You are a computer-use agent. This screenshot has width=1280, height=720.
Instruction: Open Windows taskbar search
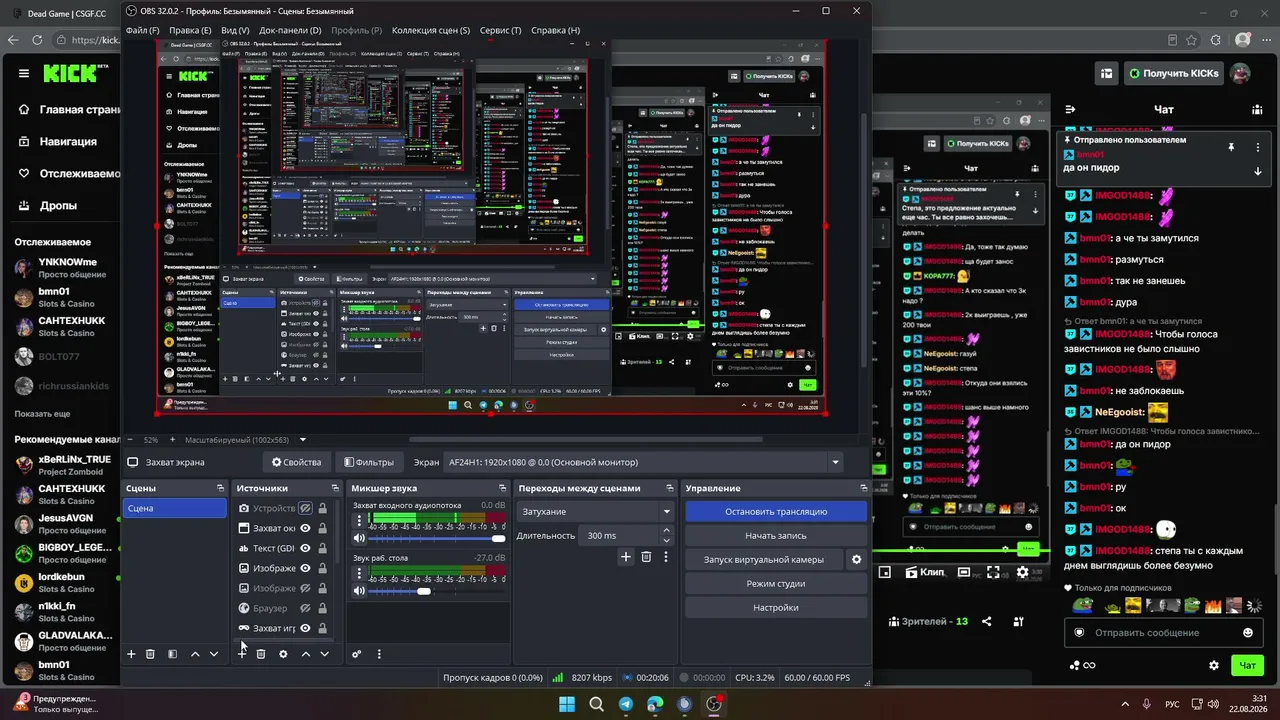tap(596, 704)
